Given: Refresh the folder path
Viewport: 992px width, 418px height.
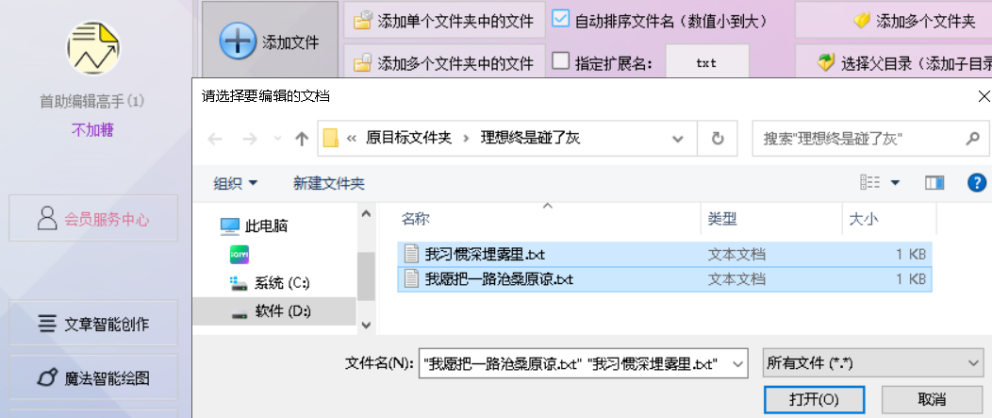Looking at the screenshot, I should point(717,138).
